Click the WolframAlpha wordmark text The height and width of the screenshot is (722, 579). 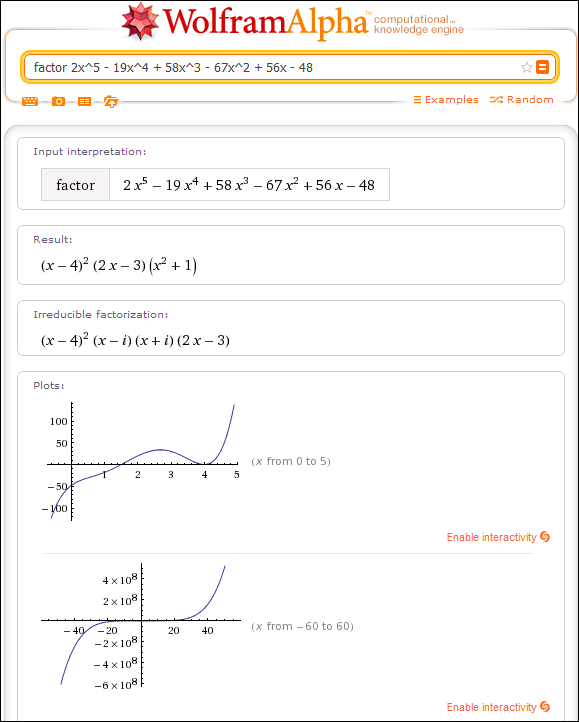pyautogui.click(x=266, y=23)
